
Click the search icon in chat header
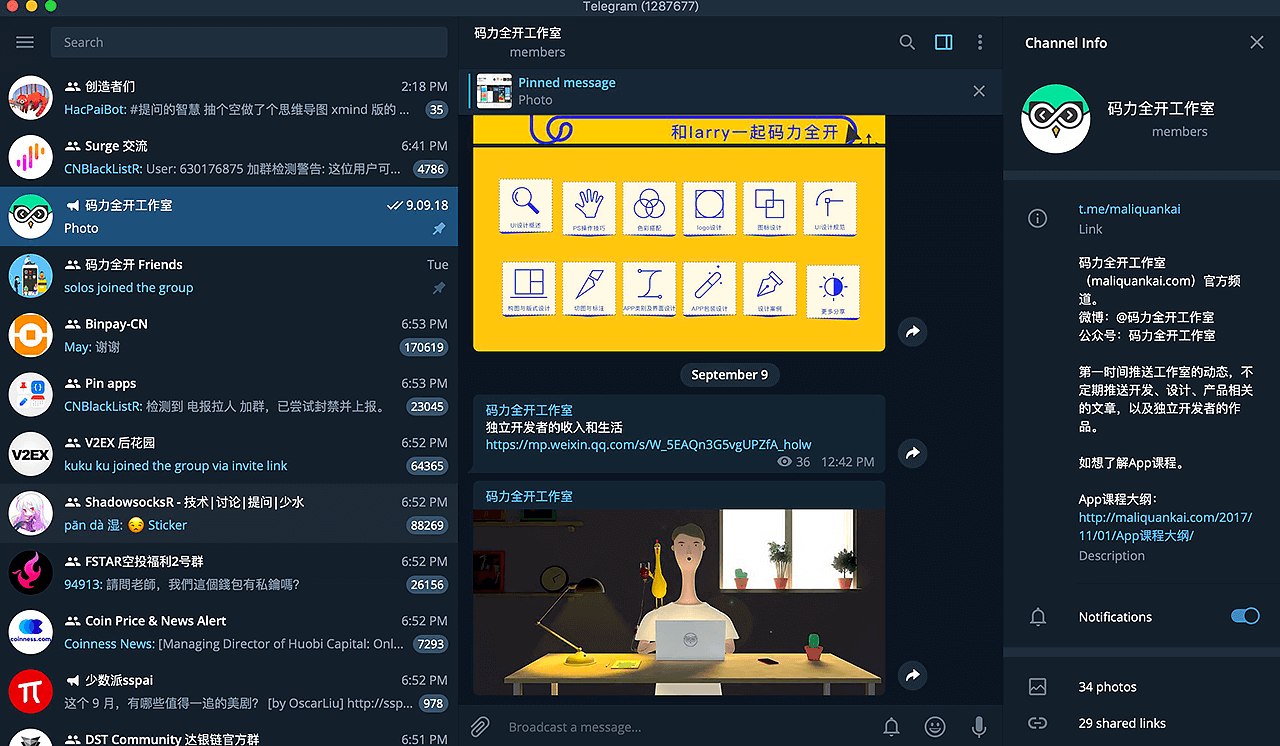(907, 42)
